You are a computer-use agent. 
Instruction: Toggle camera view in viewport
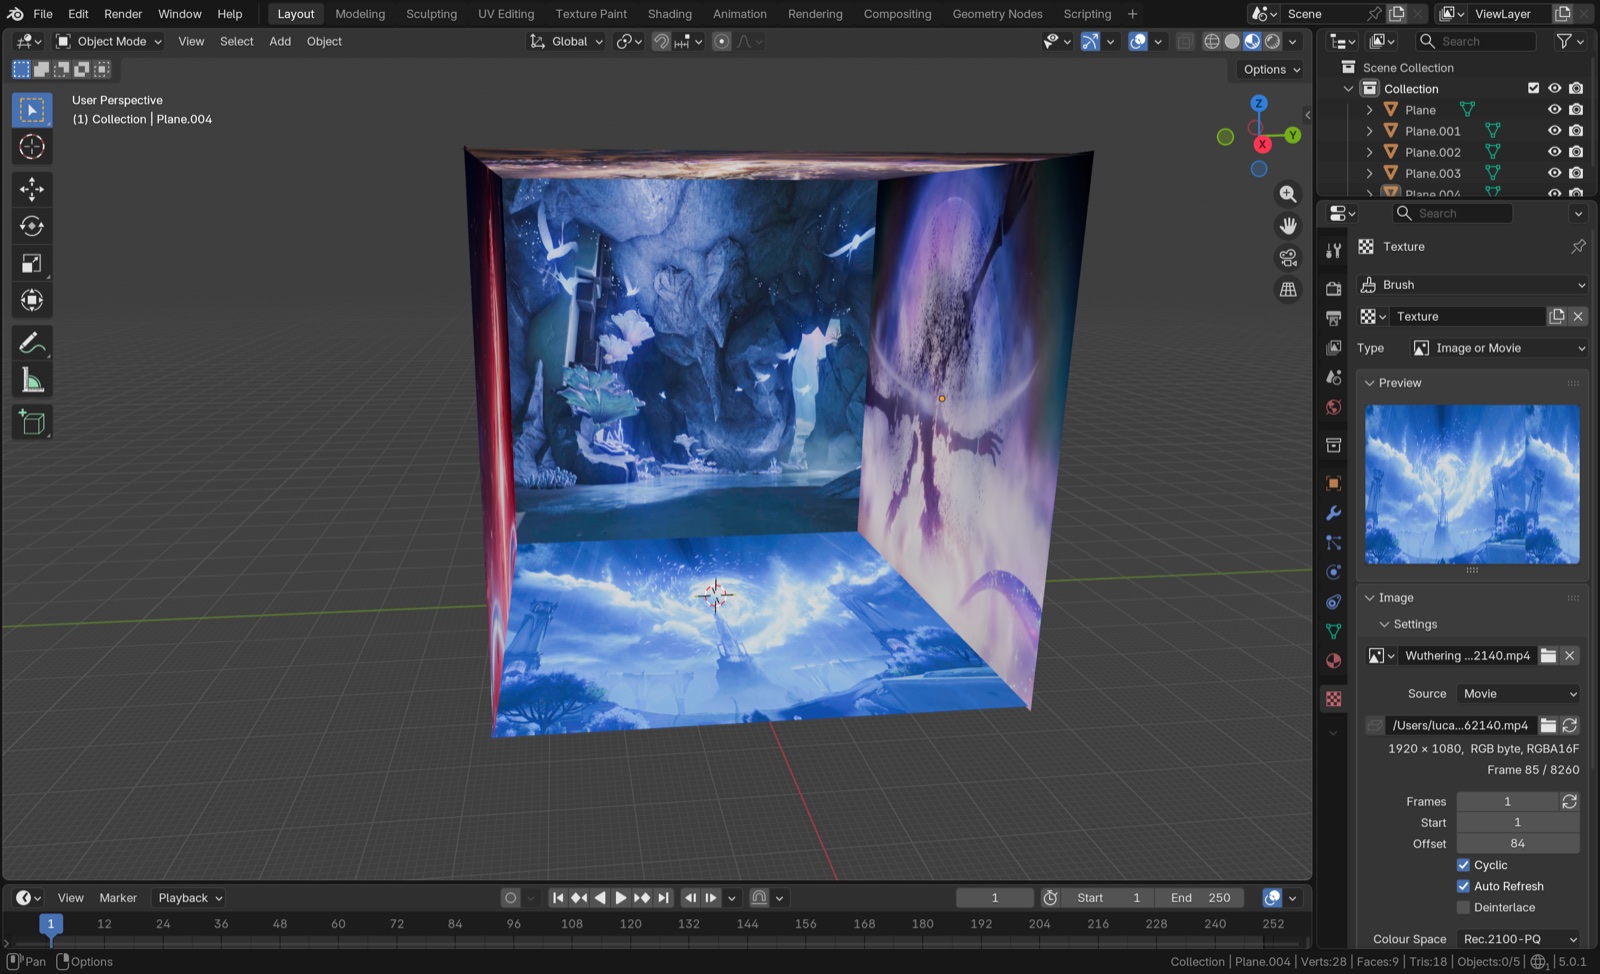click(x=1288, y=258)
